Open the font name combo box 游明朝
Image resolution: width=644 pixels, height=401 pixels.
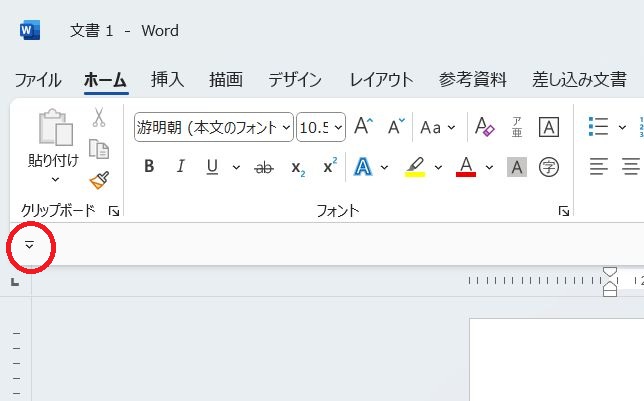(x=214, y=127)
